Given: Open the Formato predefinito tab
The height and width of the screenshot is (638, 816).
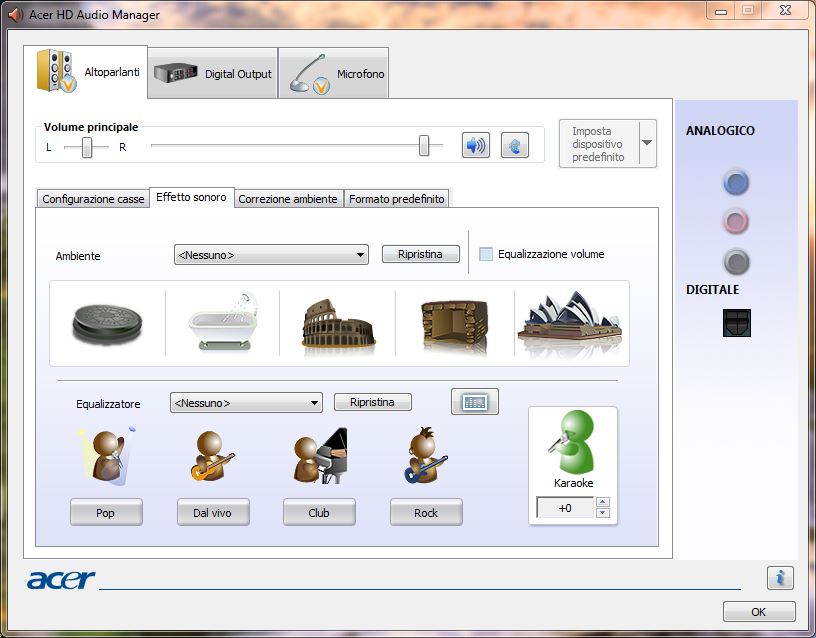Looking at the screenshot, I should click(397, 199).
